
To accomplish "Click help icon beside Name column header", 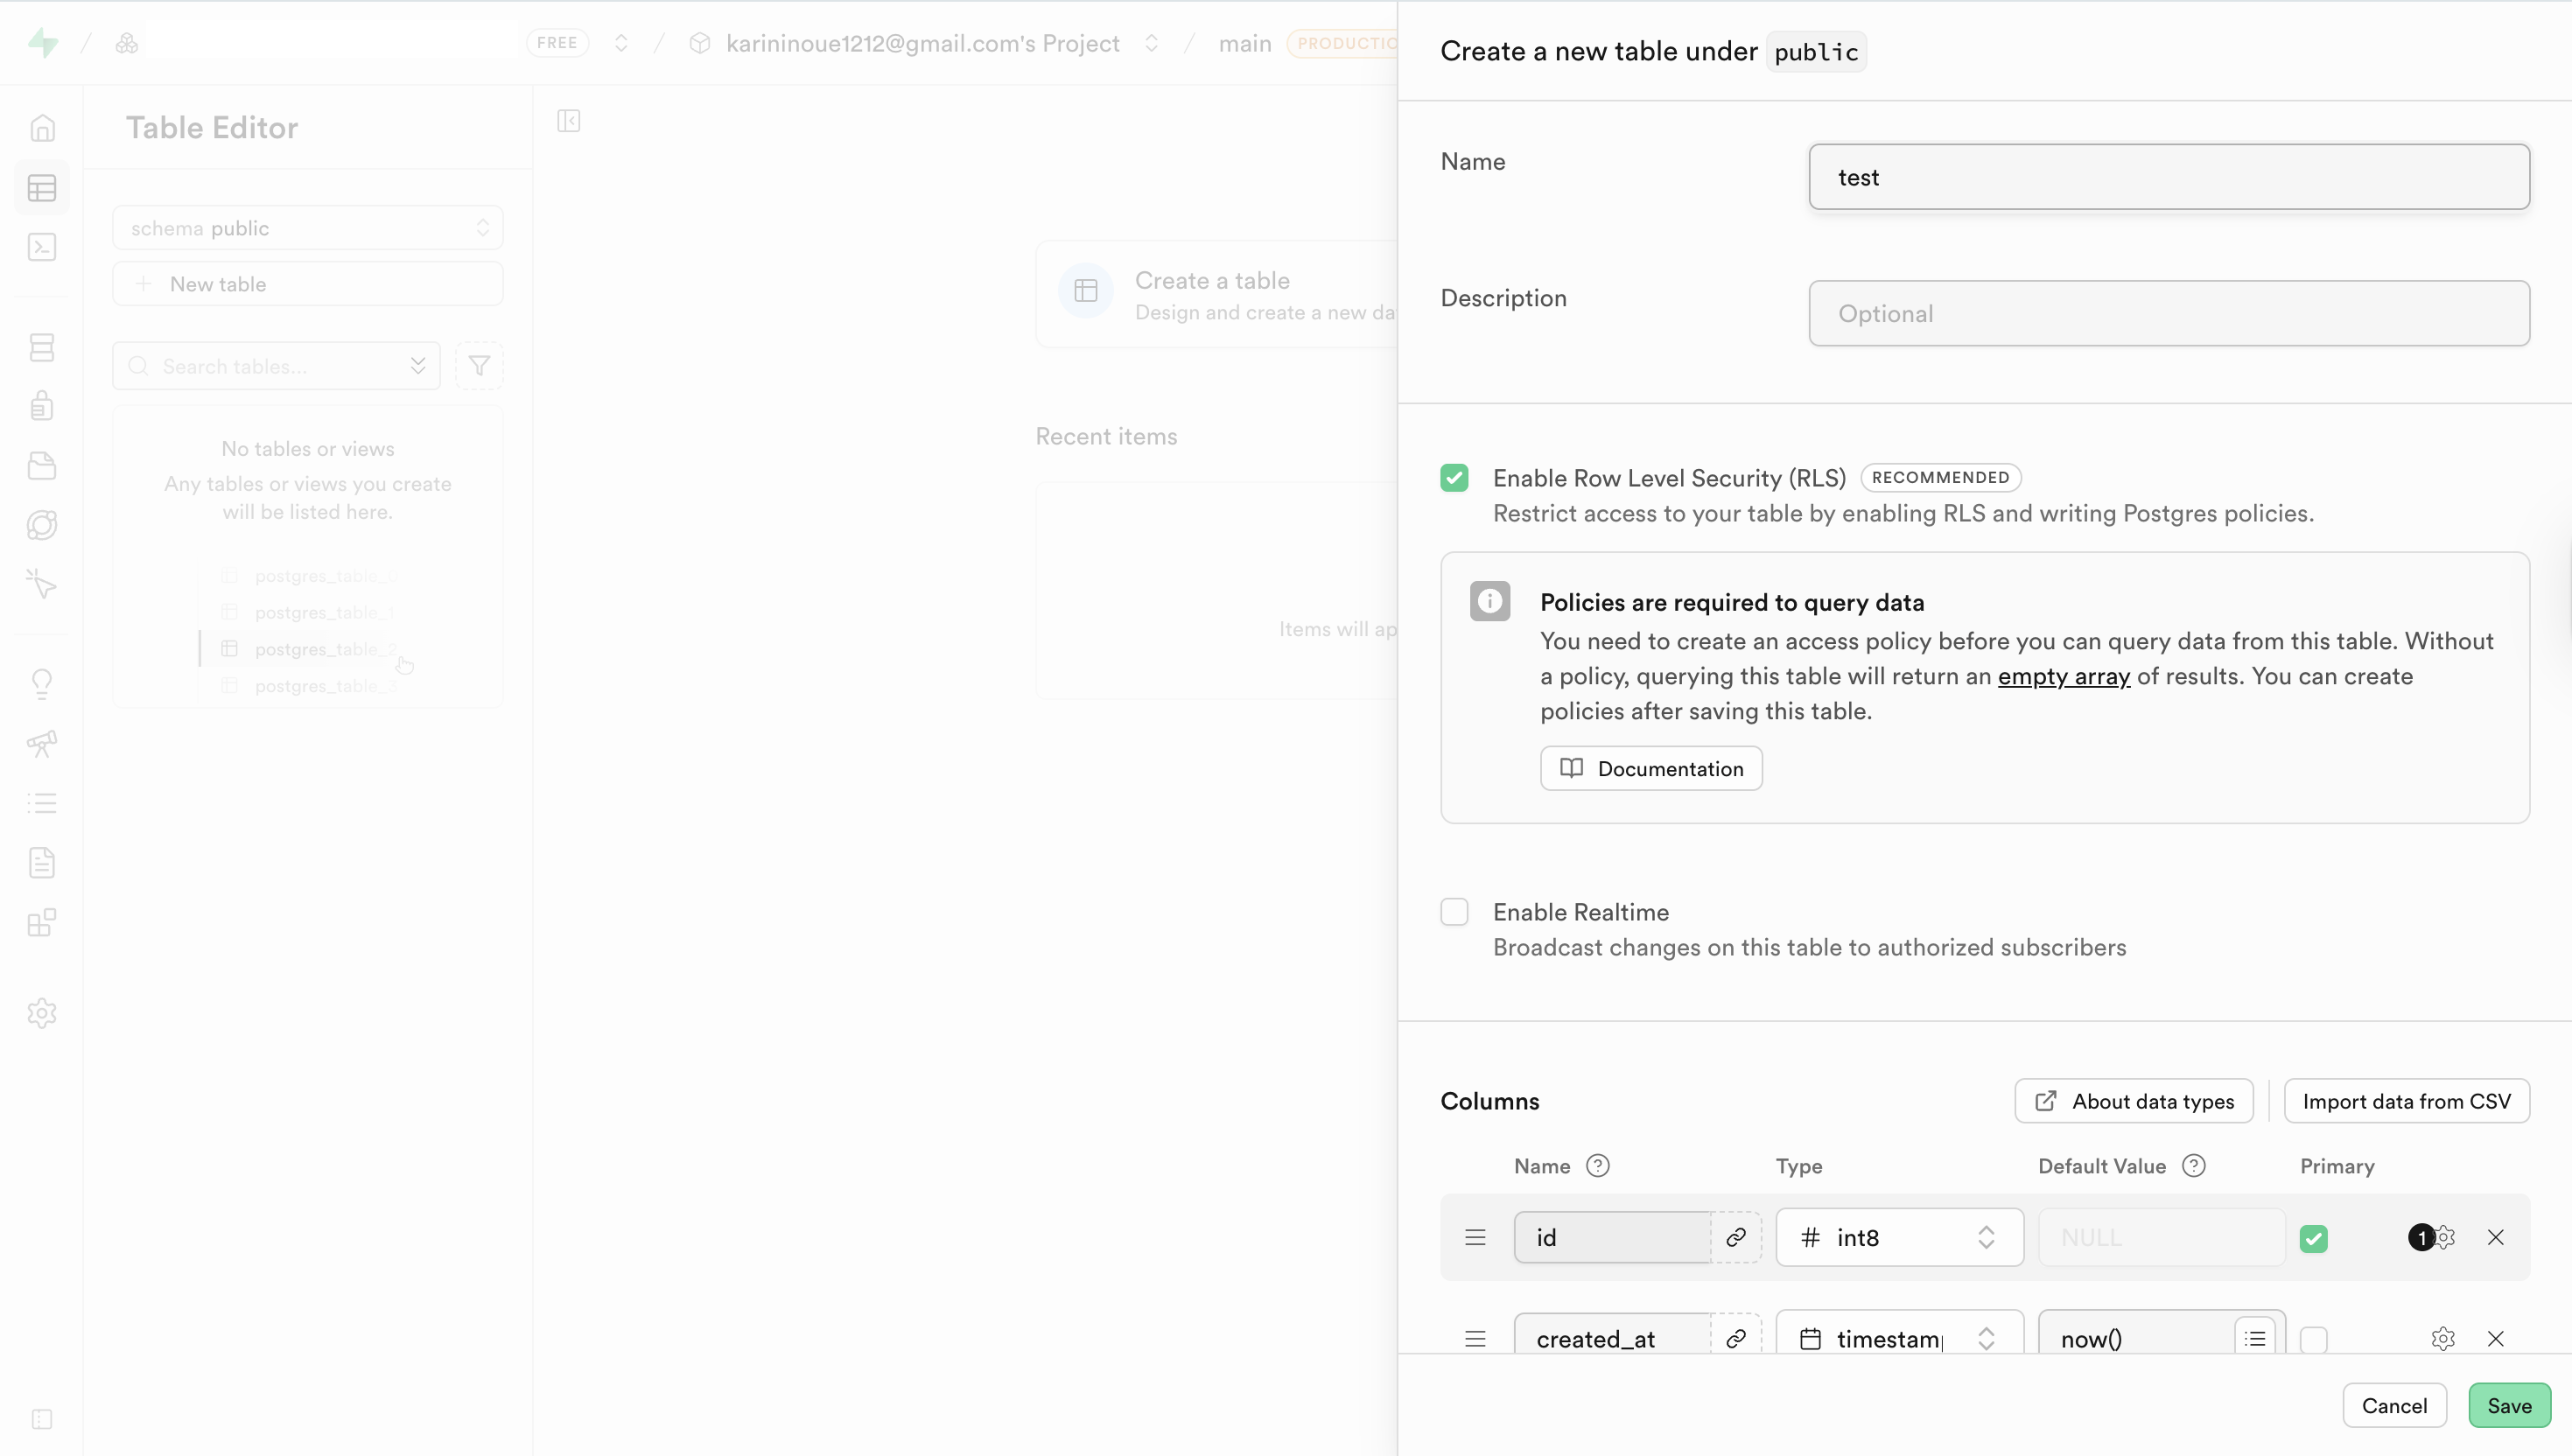I will [1597, 1166].
